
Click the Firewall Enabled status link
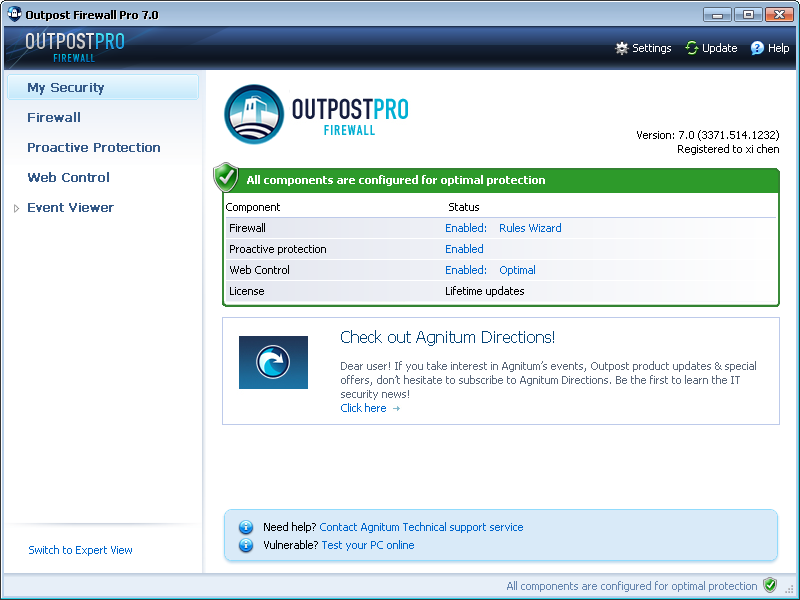pyautogui.click(x=466, y=228)
